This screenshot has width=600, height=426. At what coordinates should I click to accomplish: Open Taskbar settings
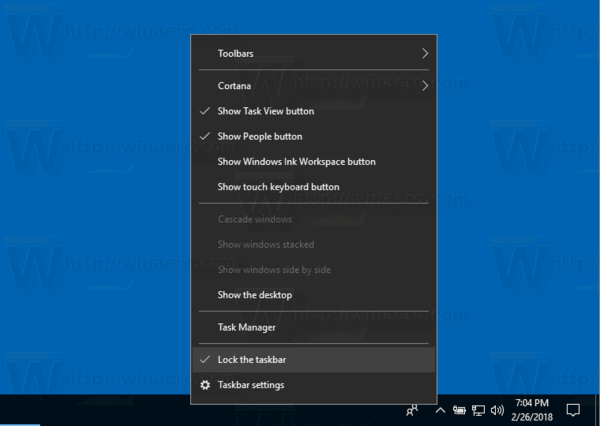pyautogui.click(x=314, y=385)
